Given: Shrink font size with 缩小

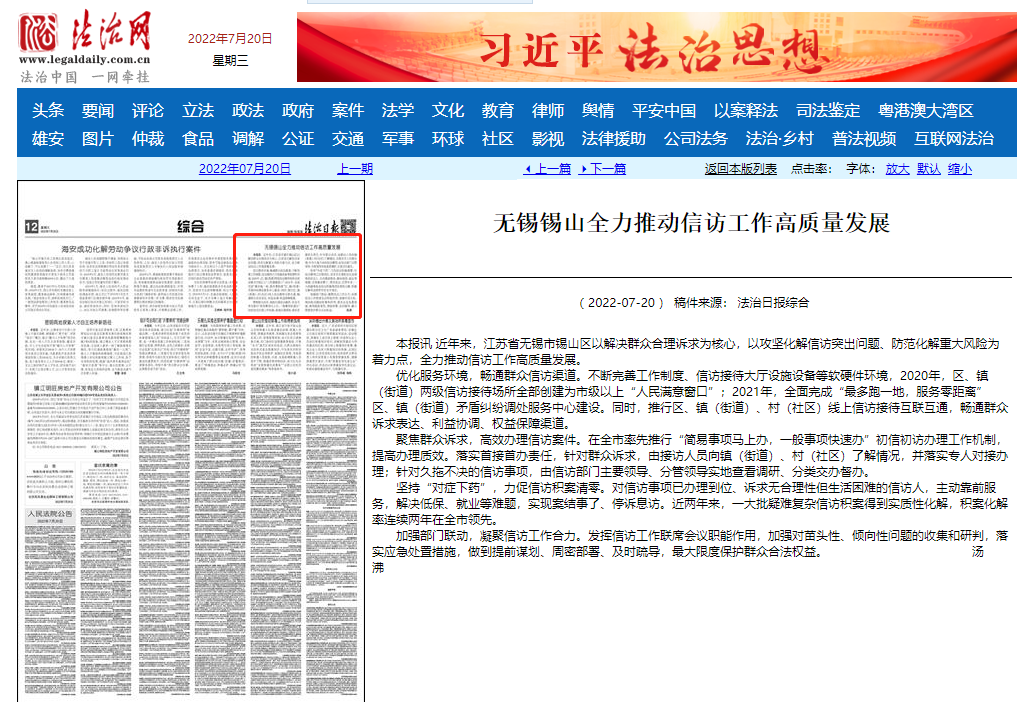Looking at the screenshot, I should click(960, 169).
